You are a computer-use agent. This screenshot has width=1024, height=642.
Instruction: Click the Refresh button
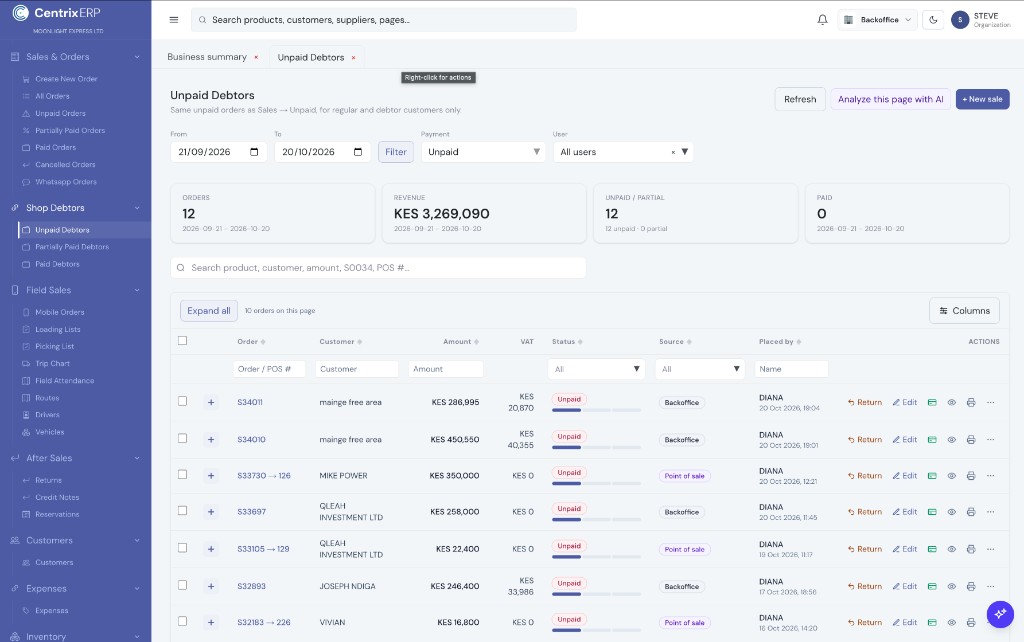click(800, 99)
